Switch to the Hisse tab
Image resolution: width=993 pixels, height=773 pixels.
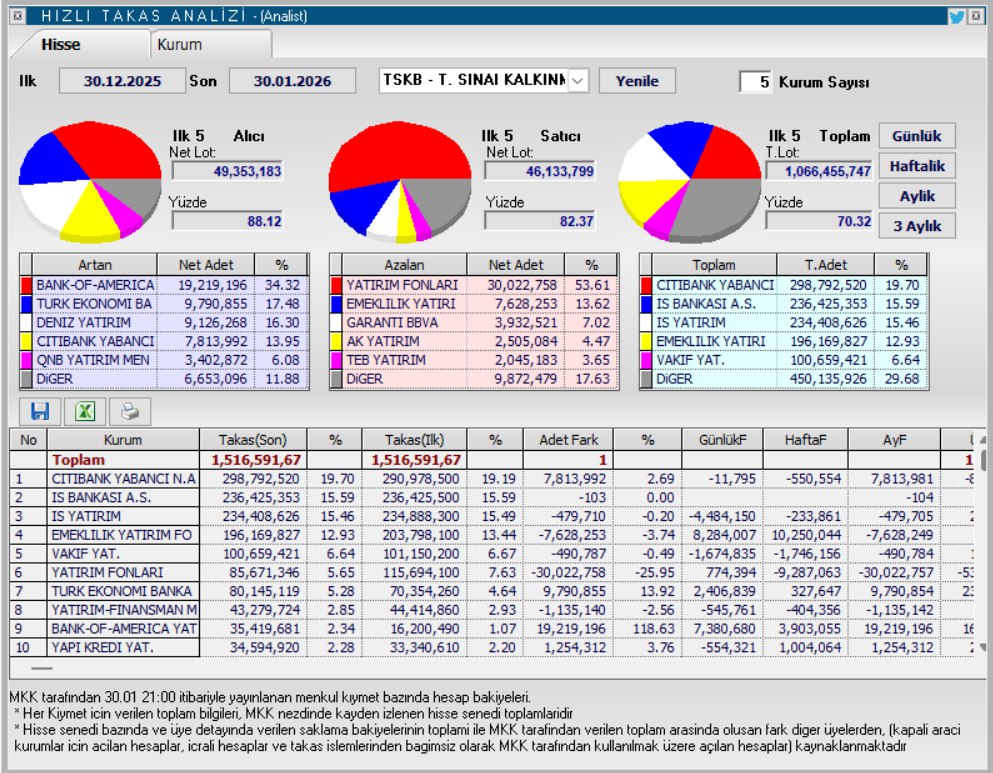(x=61, y=44)
